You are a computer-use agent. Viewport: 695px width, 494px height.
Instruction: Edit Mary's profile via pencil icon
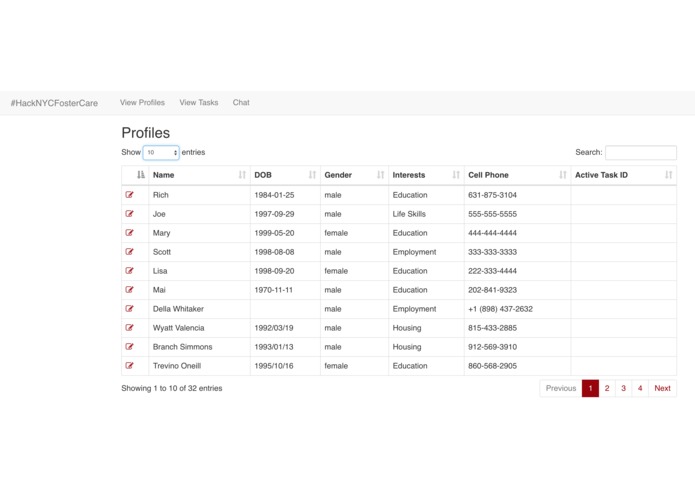(x=129, y=233)
